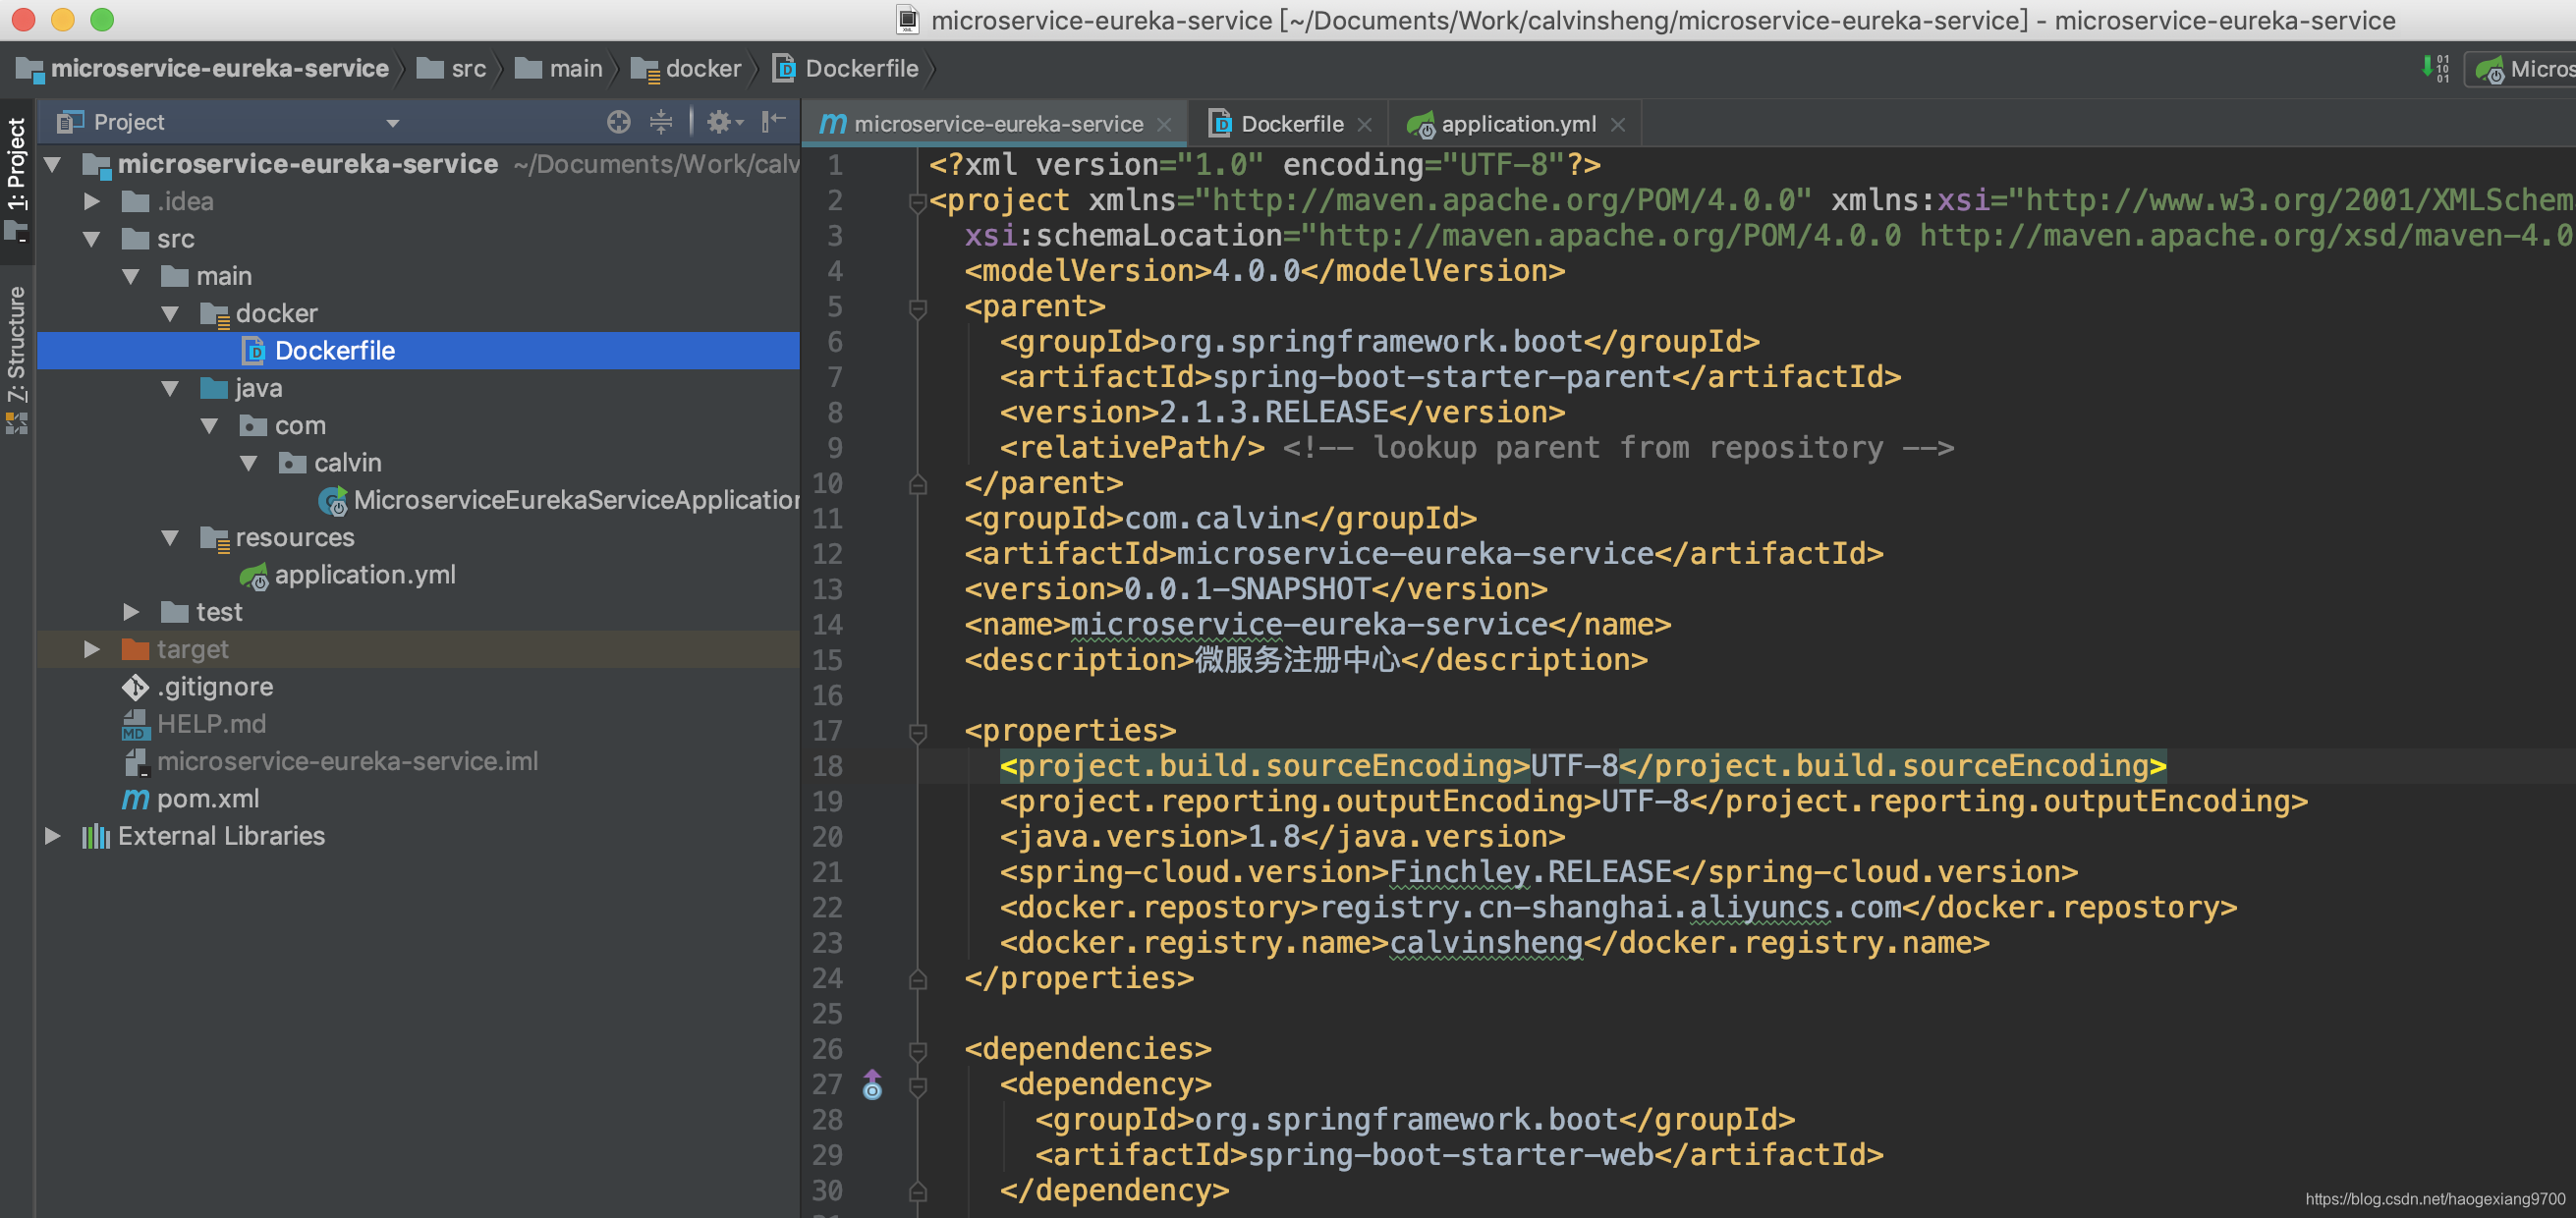Expand the .idea folder
The height and width of the screenshot is (1218, 2576).
(92, 201)
